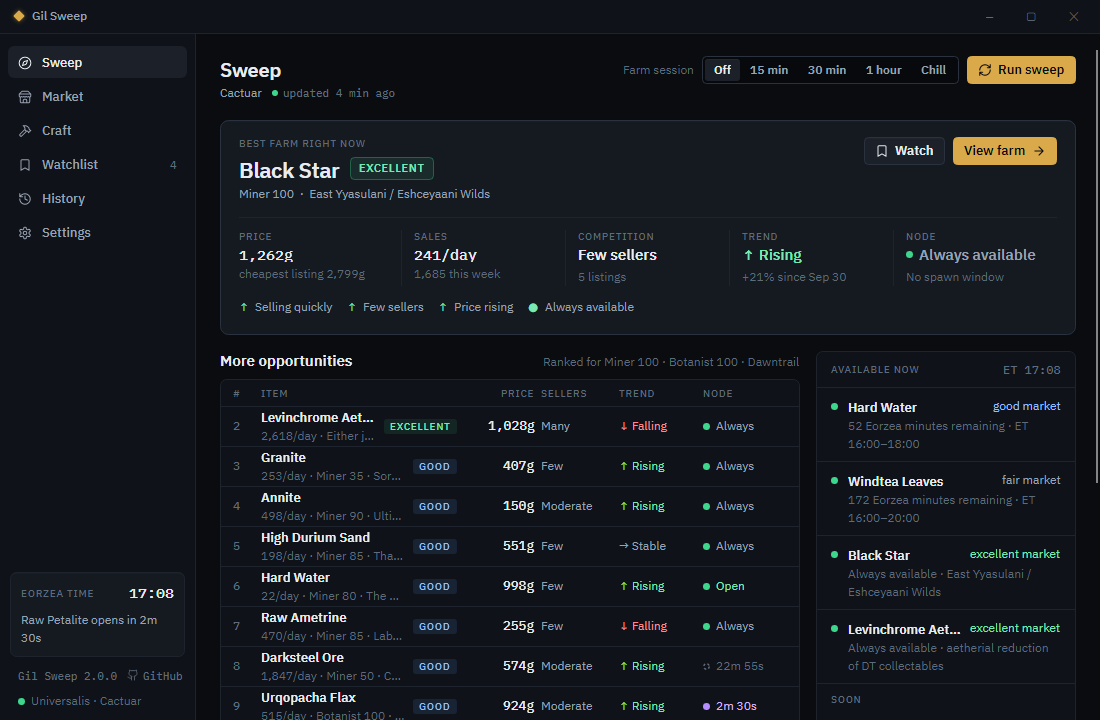Viewport: 1100px width, 720px height.
Task: Click the Universalis · Cactuar status
Action: (x=79, y=701)
